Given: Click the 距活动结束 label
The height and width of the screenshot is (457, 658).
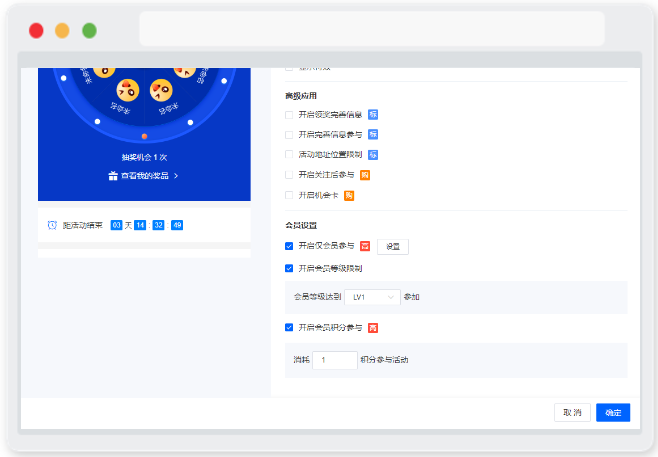Looking at the screenshot, I should 83,226.
